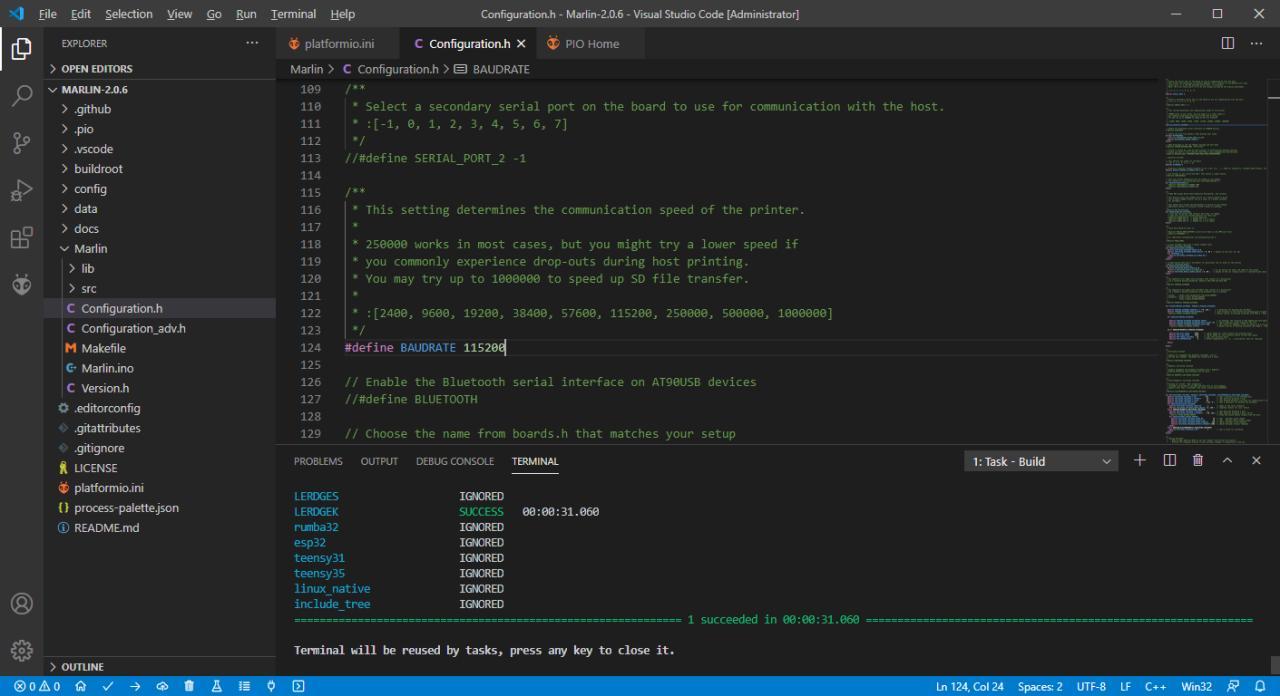Click PlatformIO Build checkmark in the status bar

(x=108, y=687)
